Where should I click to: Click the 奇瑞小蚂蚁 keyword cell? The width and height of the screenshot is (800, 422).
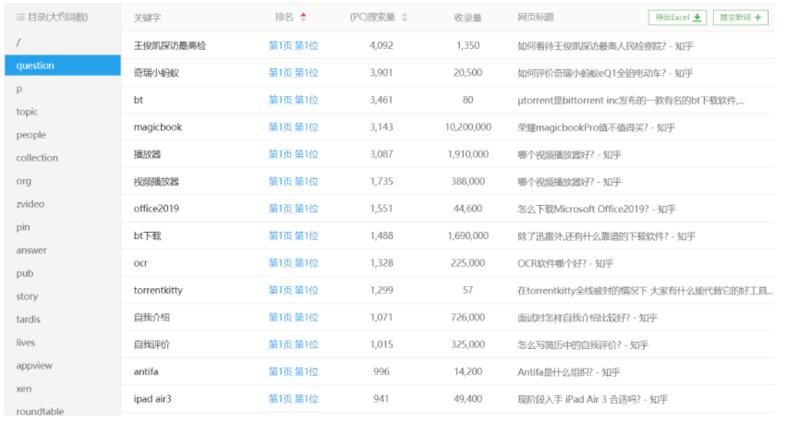pos(160,73)
